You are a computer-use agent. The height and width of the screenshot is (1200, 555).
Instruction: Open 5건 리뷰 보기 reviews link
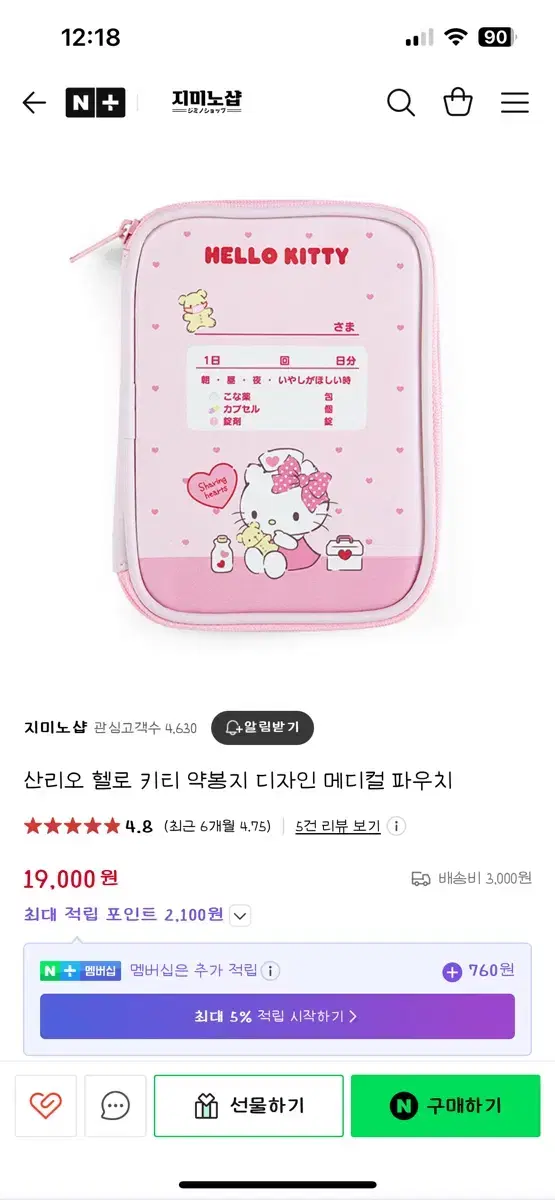(x=338, y=827)
